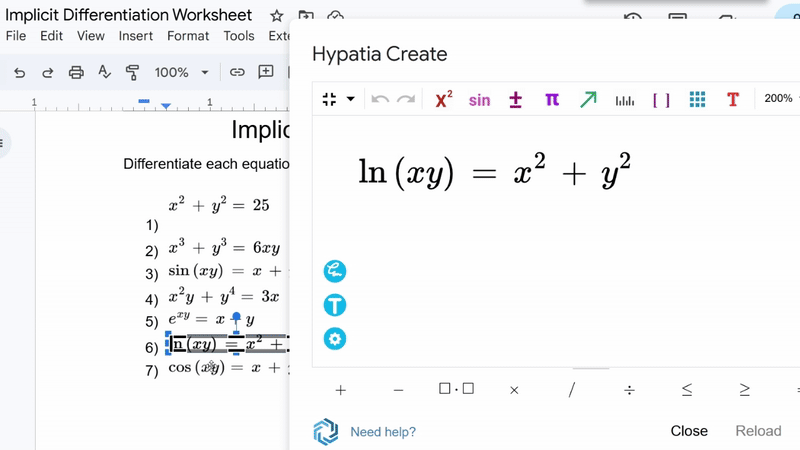Open the purple brackets tool
The height and width of the screenshot is (450, 800).
tap(661, 99)
